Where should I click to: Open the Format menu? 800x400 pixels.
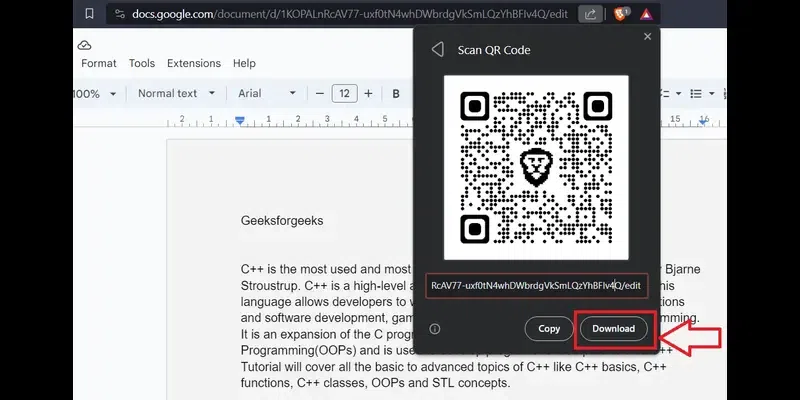click(99, 63)
